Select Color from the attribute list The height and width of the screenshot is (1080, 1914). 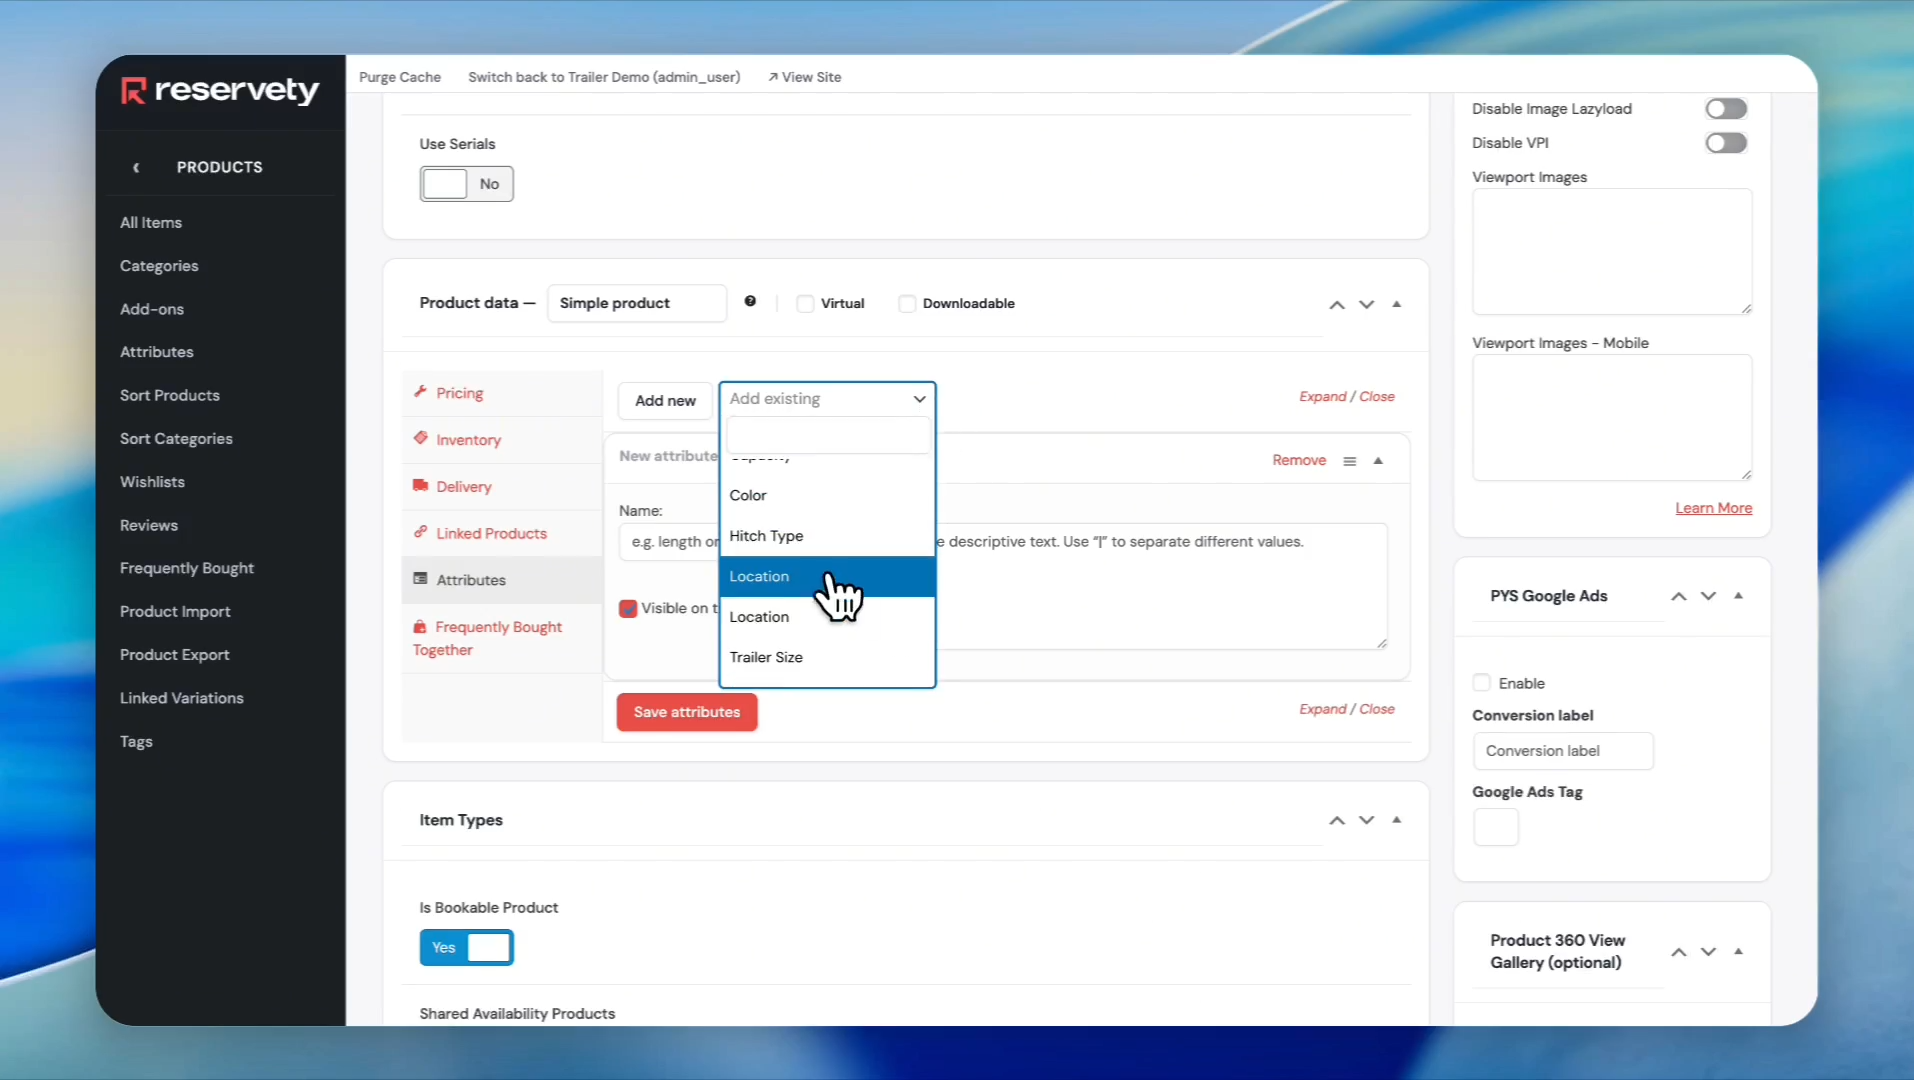[x=827, y=496]
